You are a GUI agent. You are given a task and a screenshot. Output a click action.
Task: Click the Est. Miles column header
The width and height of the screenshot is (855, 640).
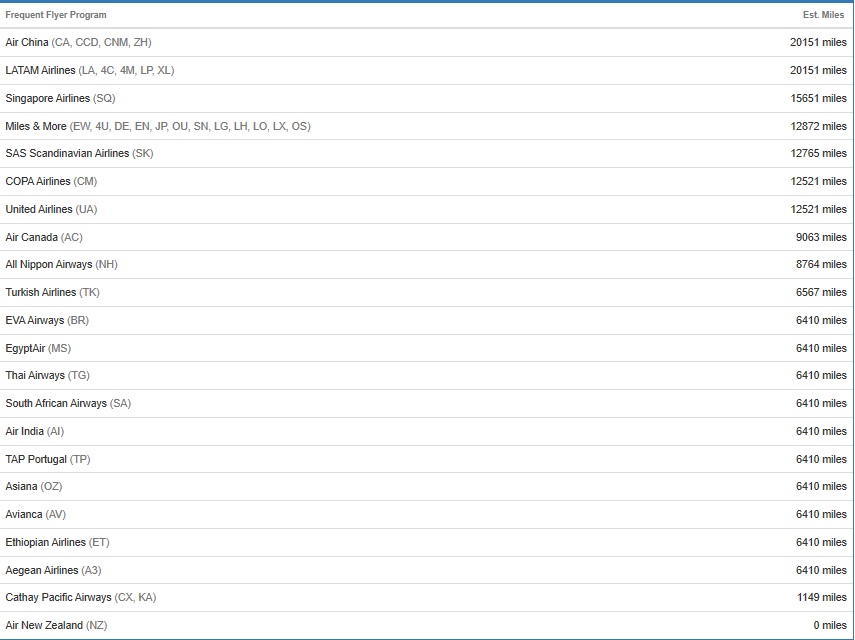[823, 15]
